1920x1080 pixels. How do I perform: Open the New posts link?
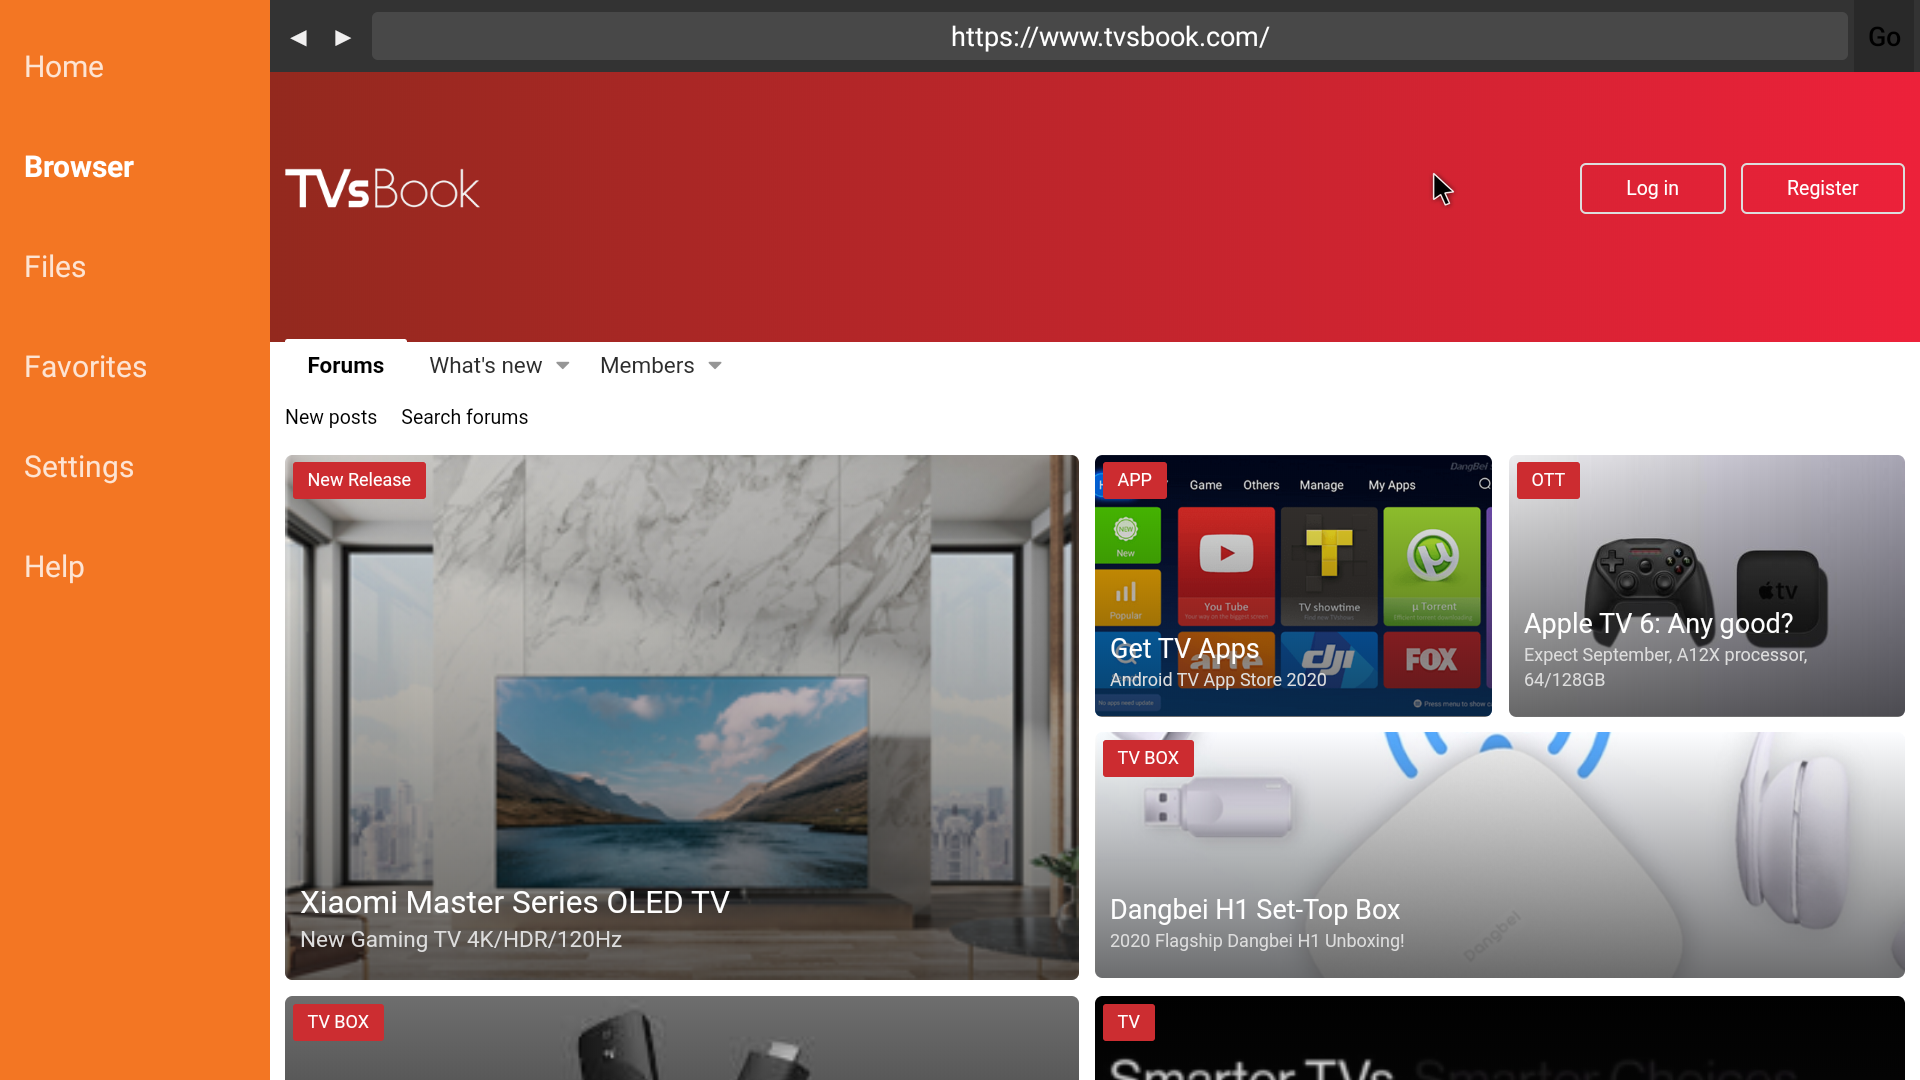pyautogui.click(x=331, y=417)
